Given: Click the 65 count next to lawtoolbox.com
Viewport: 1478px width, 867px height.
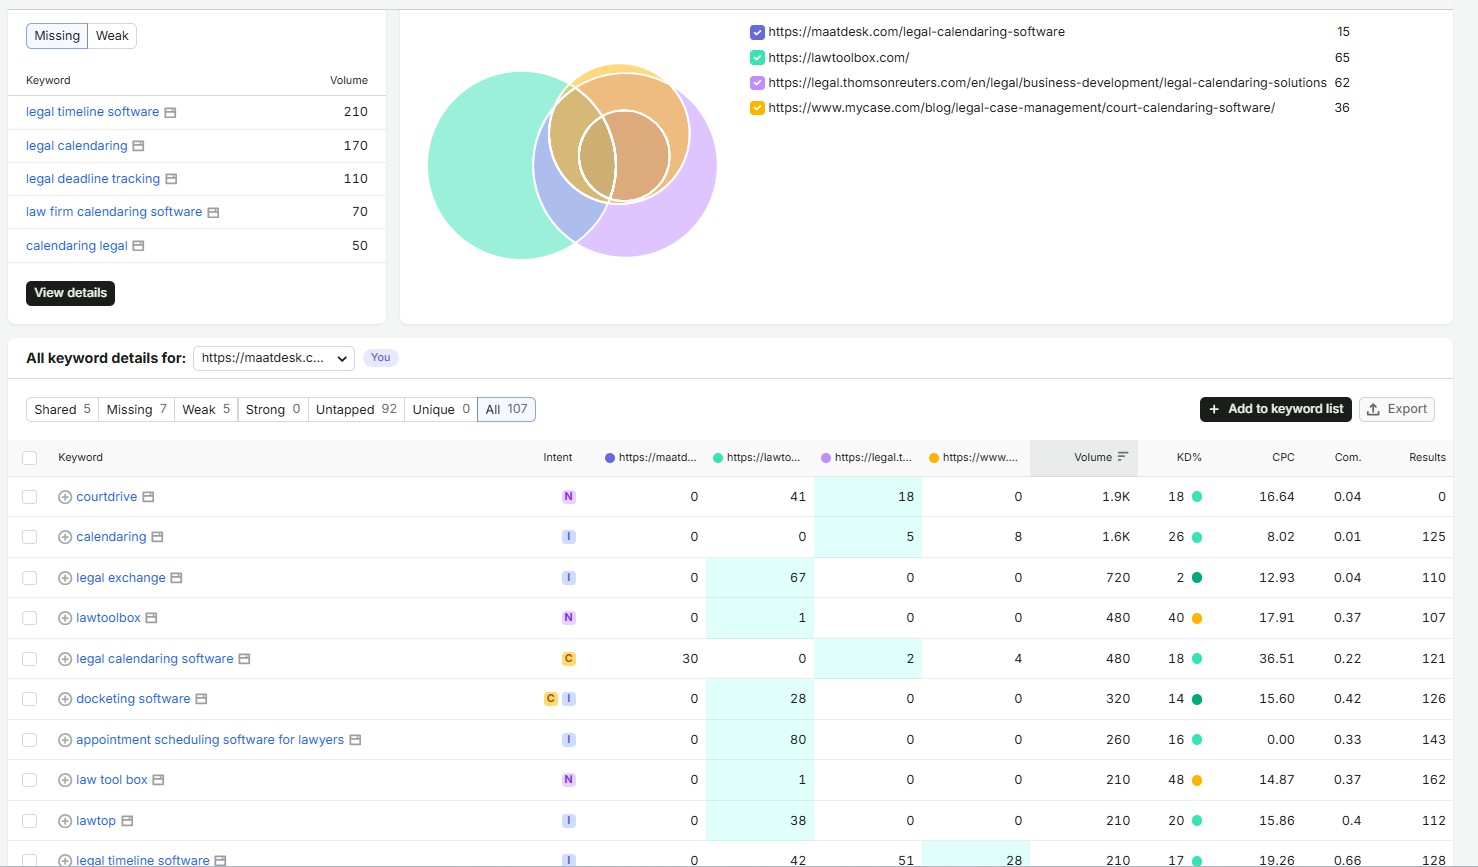Looking at the screenshot, I should point(1342,58).
